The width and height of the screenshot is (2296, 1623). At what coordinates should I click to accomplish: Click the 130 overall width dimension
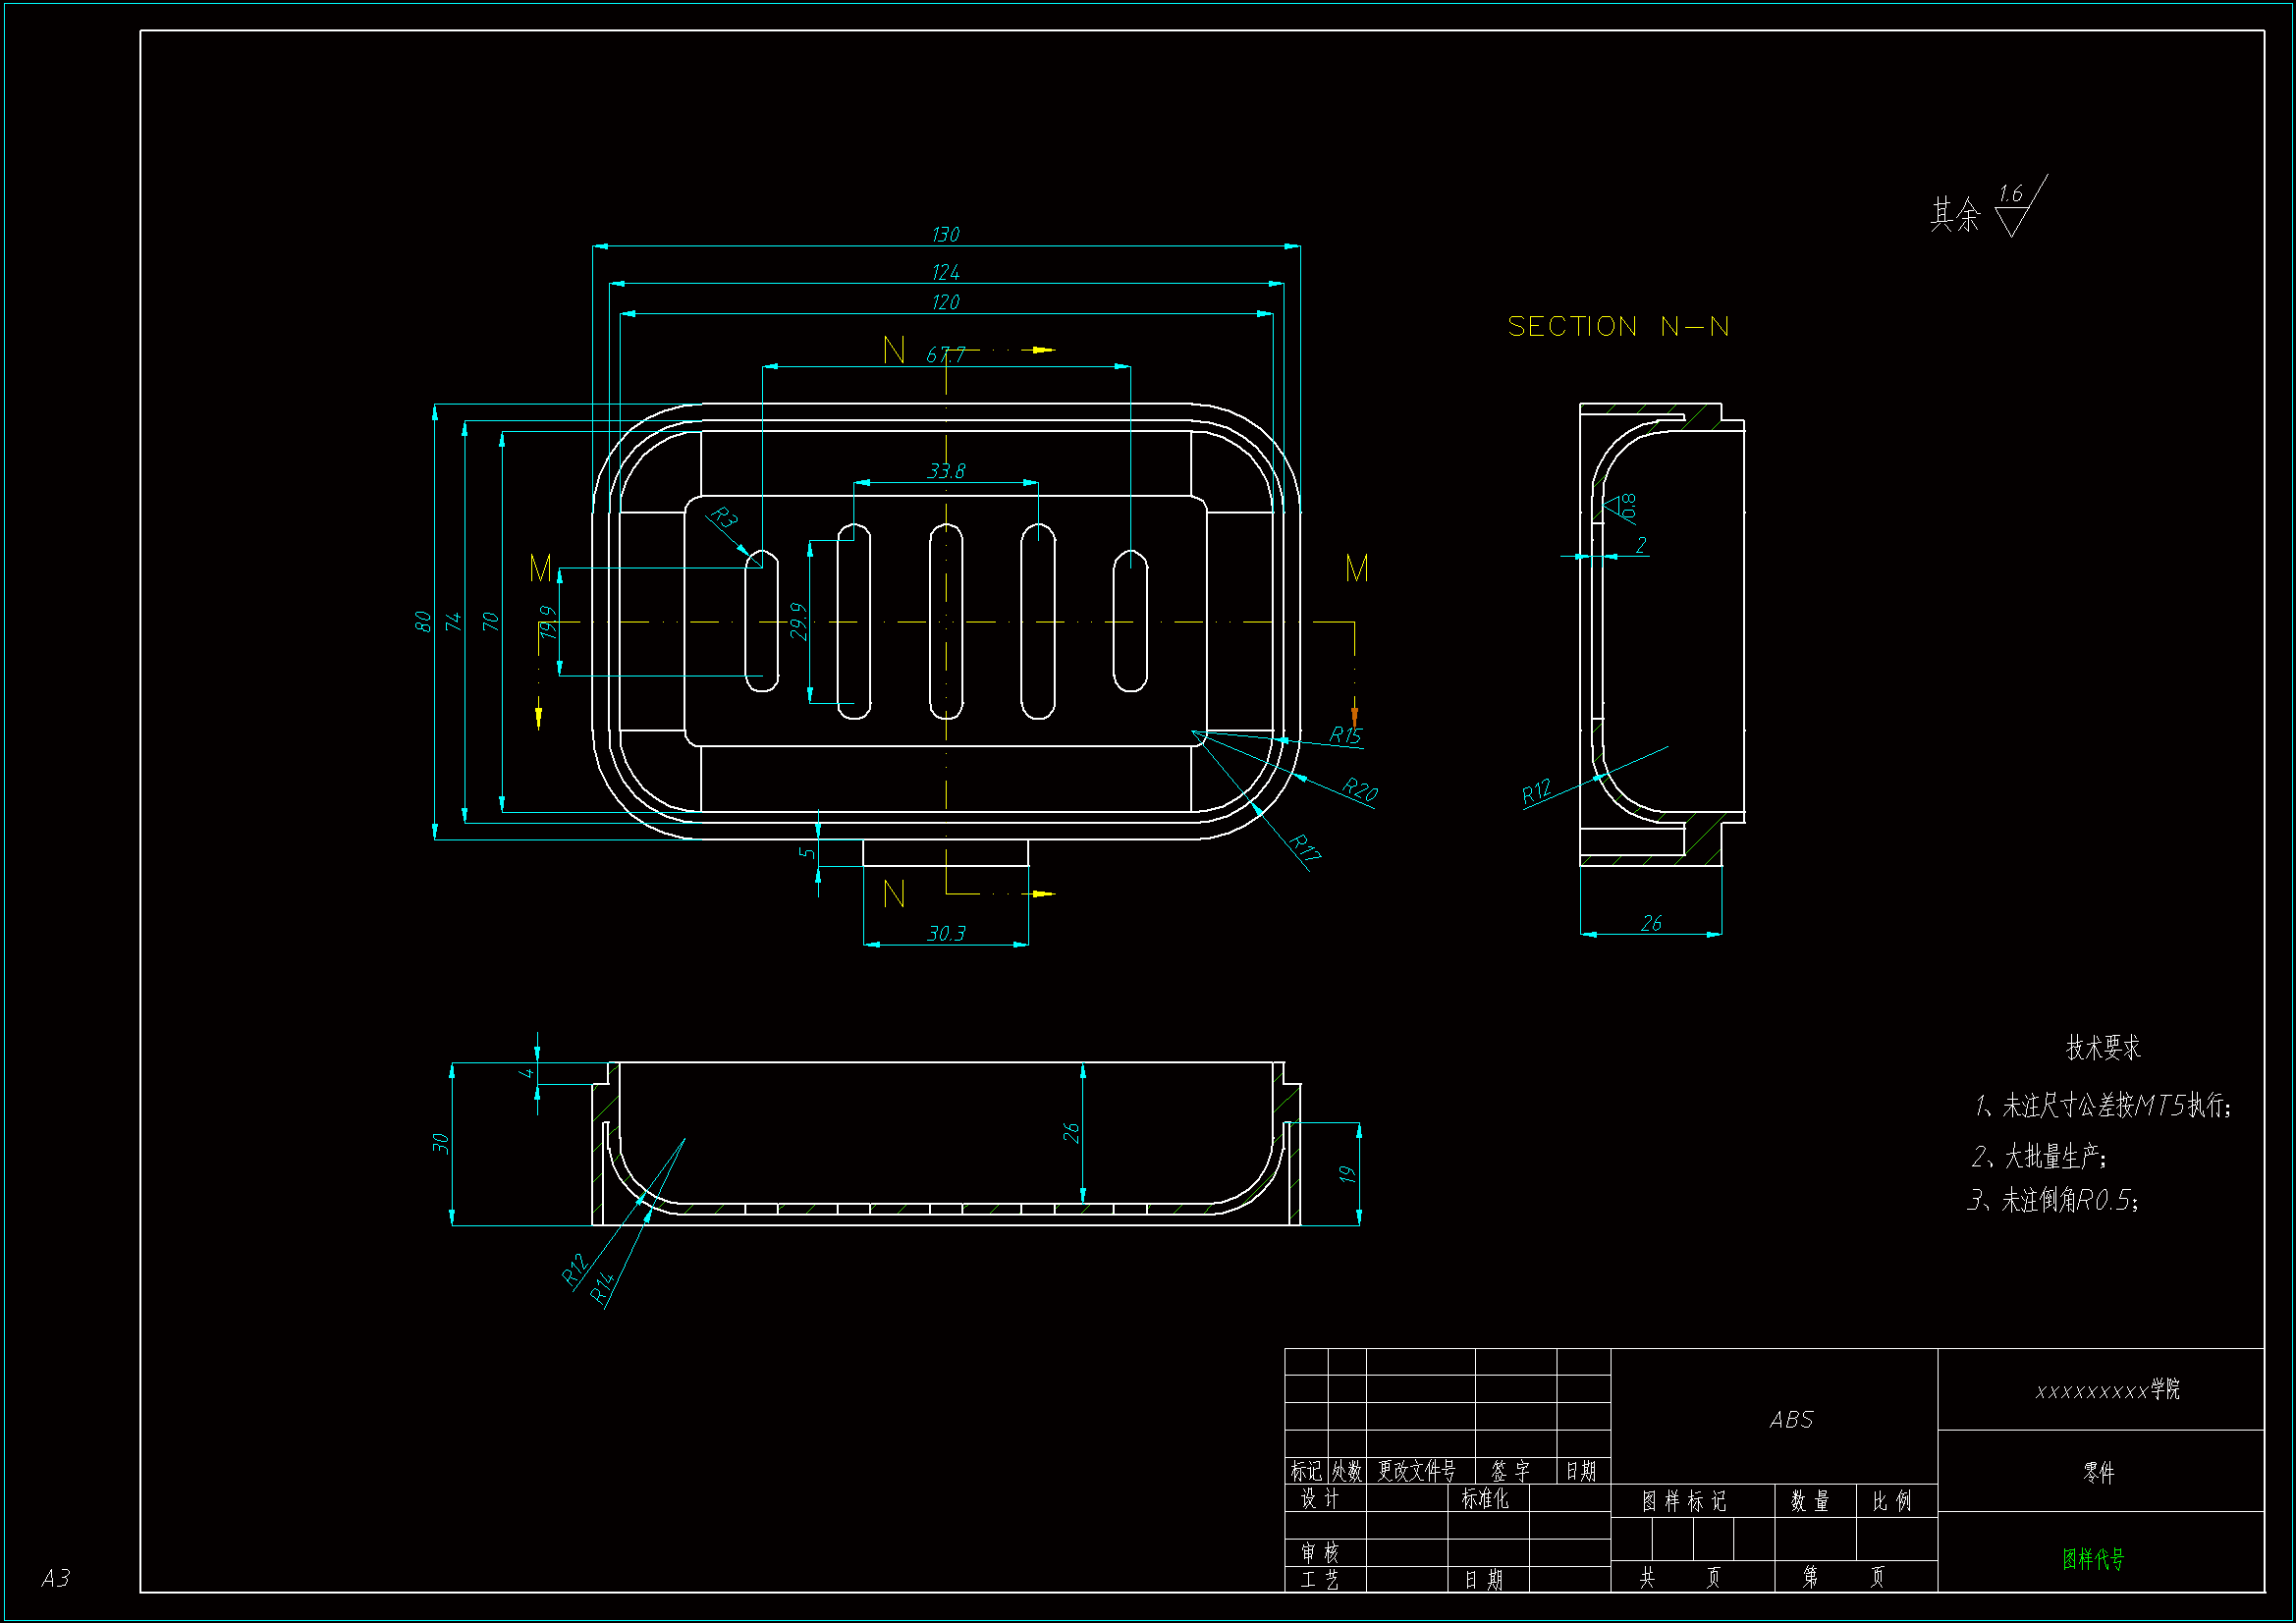coord(945,235)
